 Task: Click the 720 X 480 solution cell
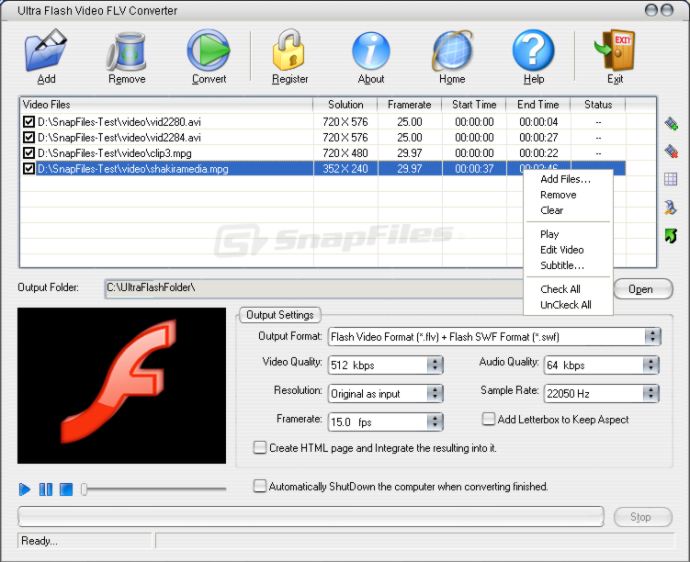point(345,153)
